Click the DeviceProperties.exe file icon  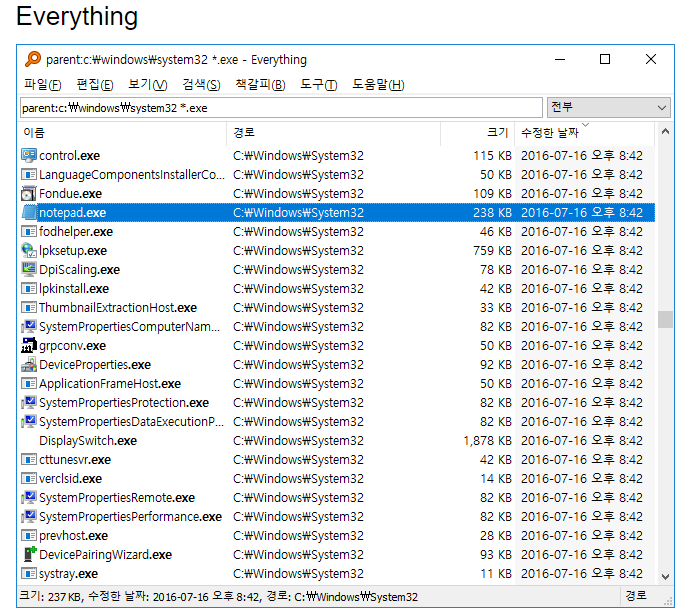tap(29, 365)
